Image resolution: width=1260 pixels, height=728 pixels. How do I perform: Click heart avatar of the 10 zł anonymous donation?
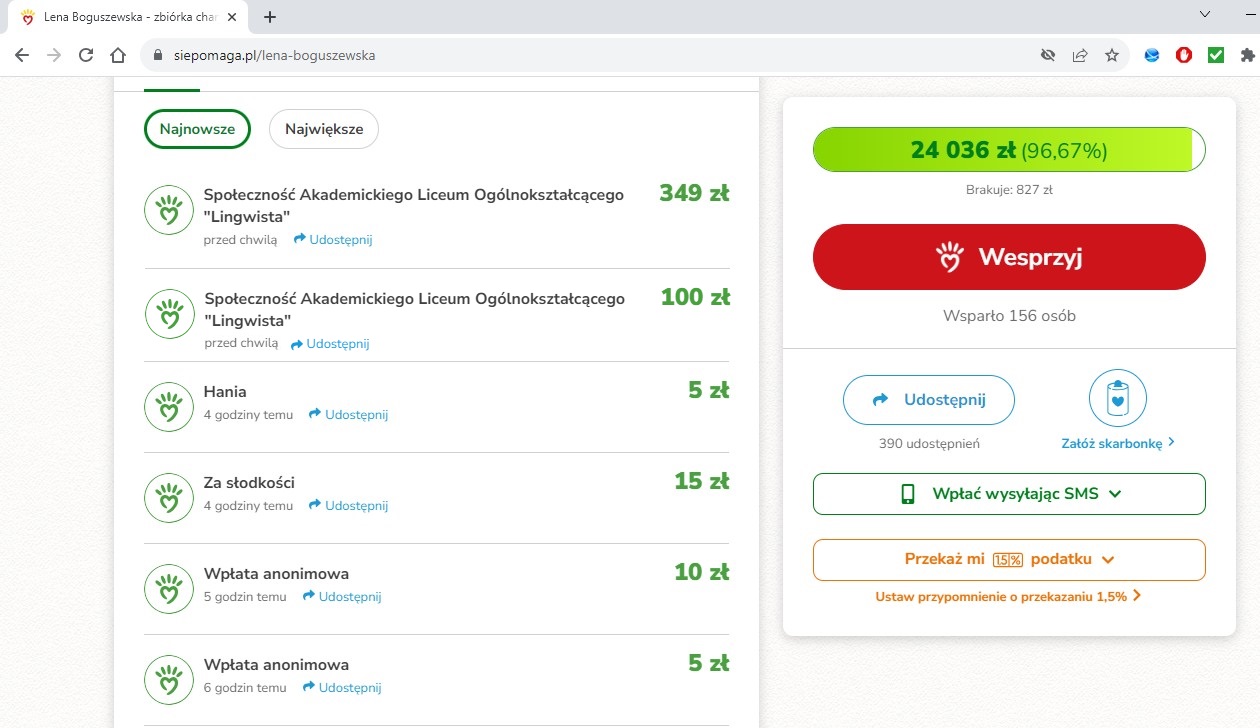tap(169, 588)
